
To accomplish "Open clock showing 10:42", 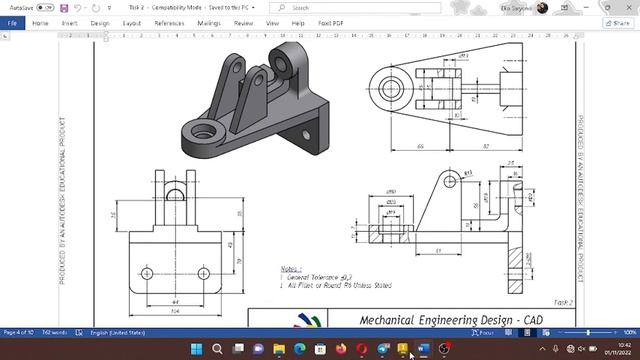I will 619,349.
